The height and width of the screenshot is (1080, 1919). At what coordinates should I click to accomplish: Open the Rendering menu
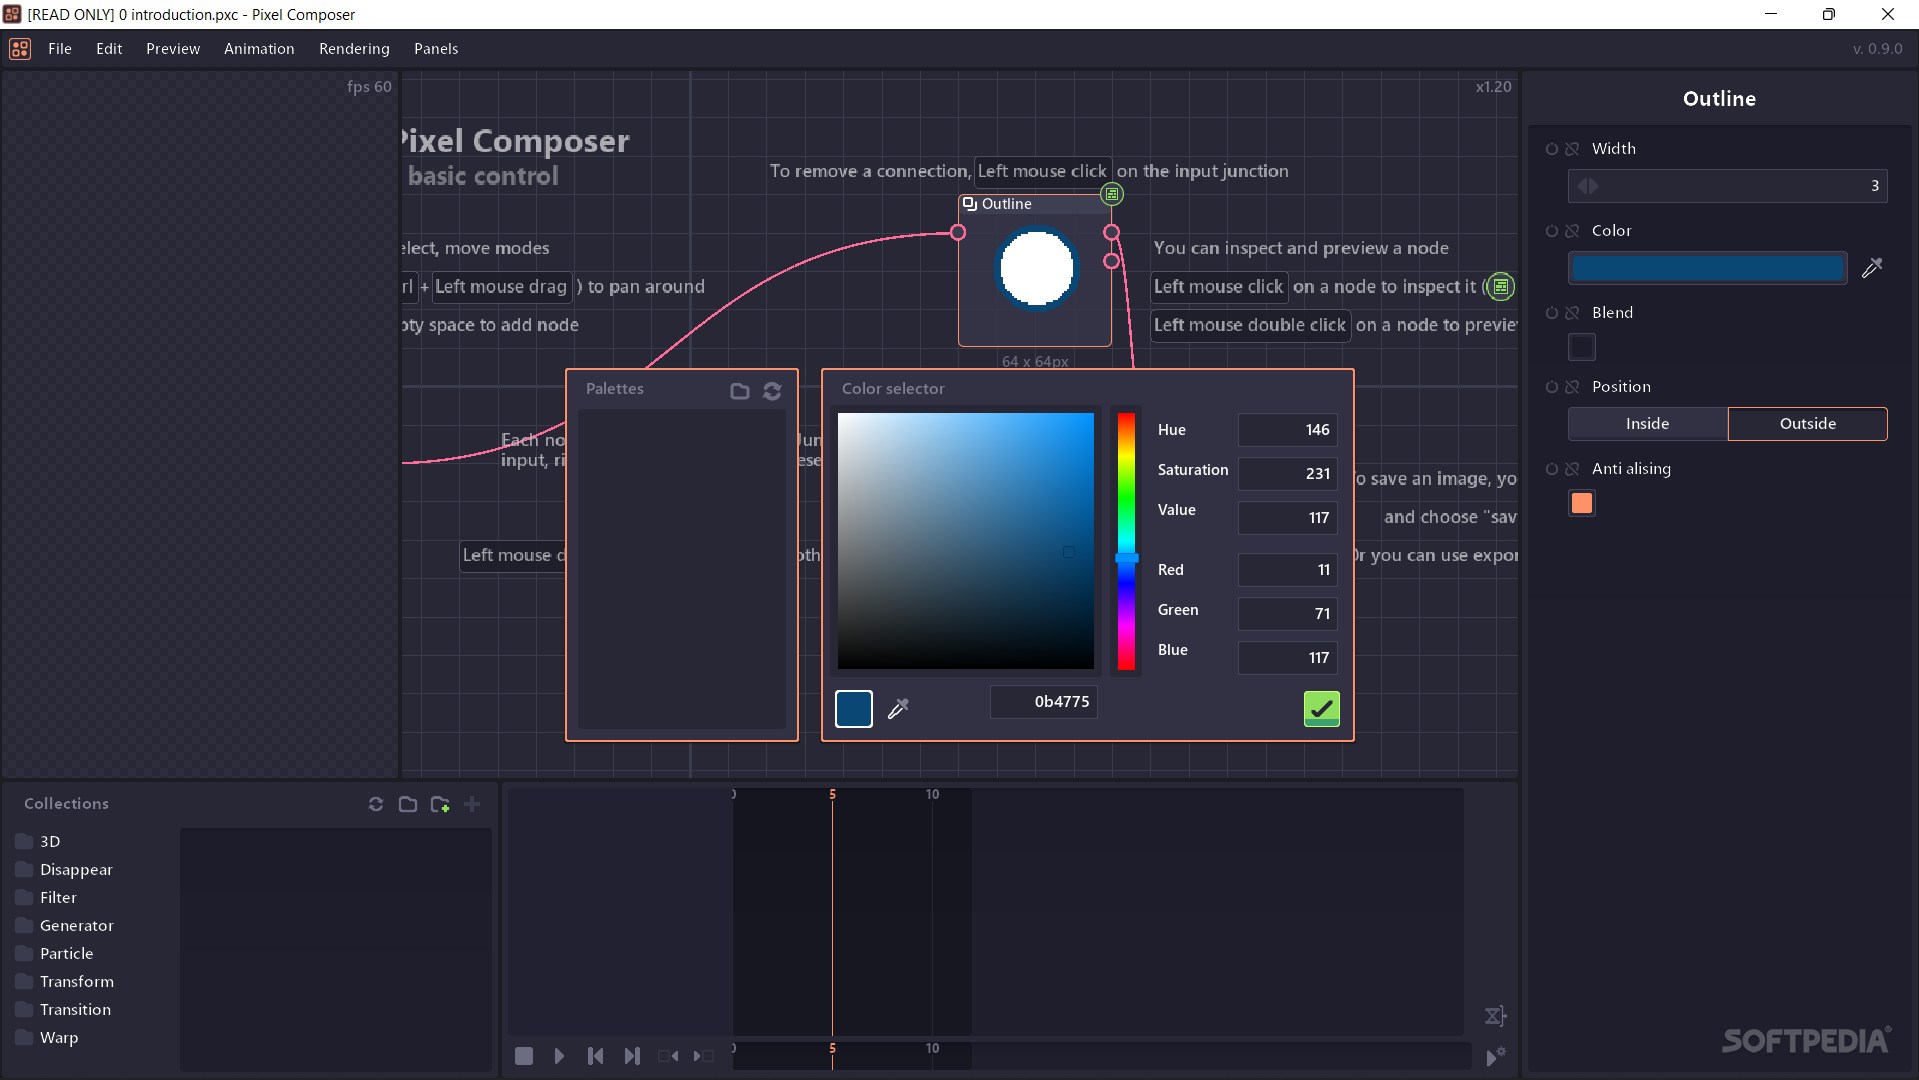point(354,48)
